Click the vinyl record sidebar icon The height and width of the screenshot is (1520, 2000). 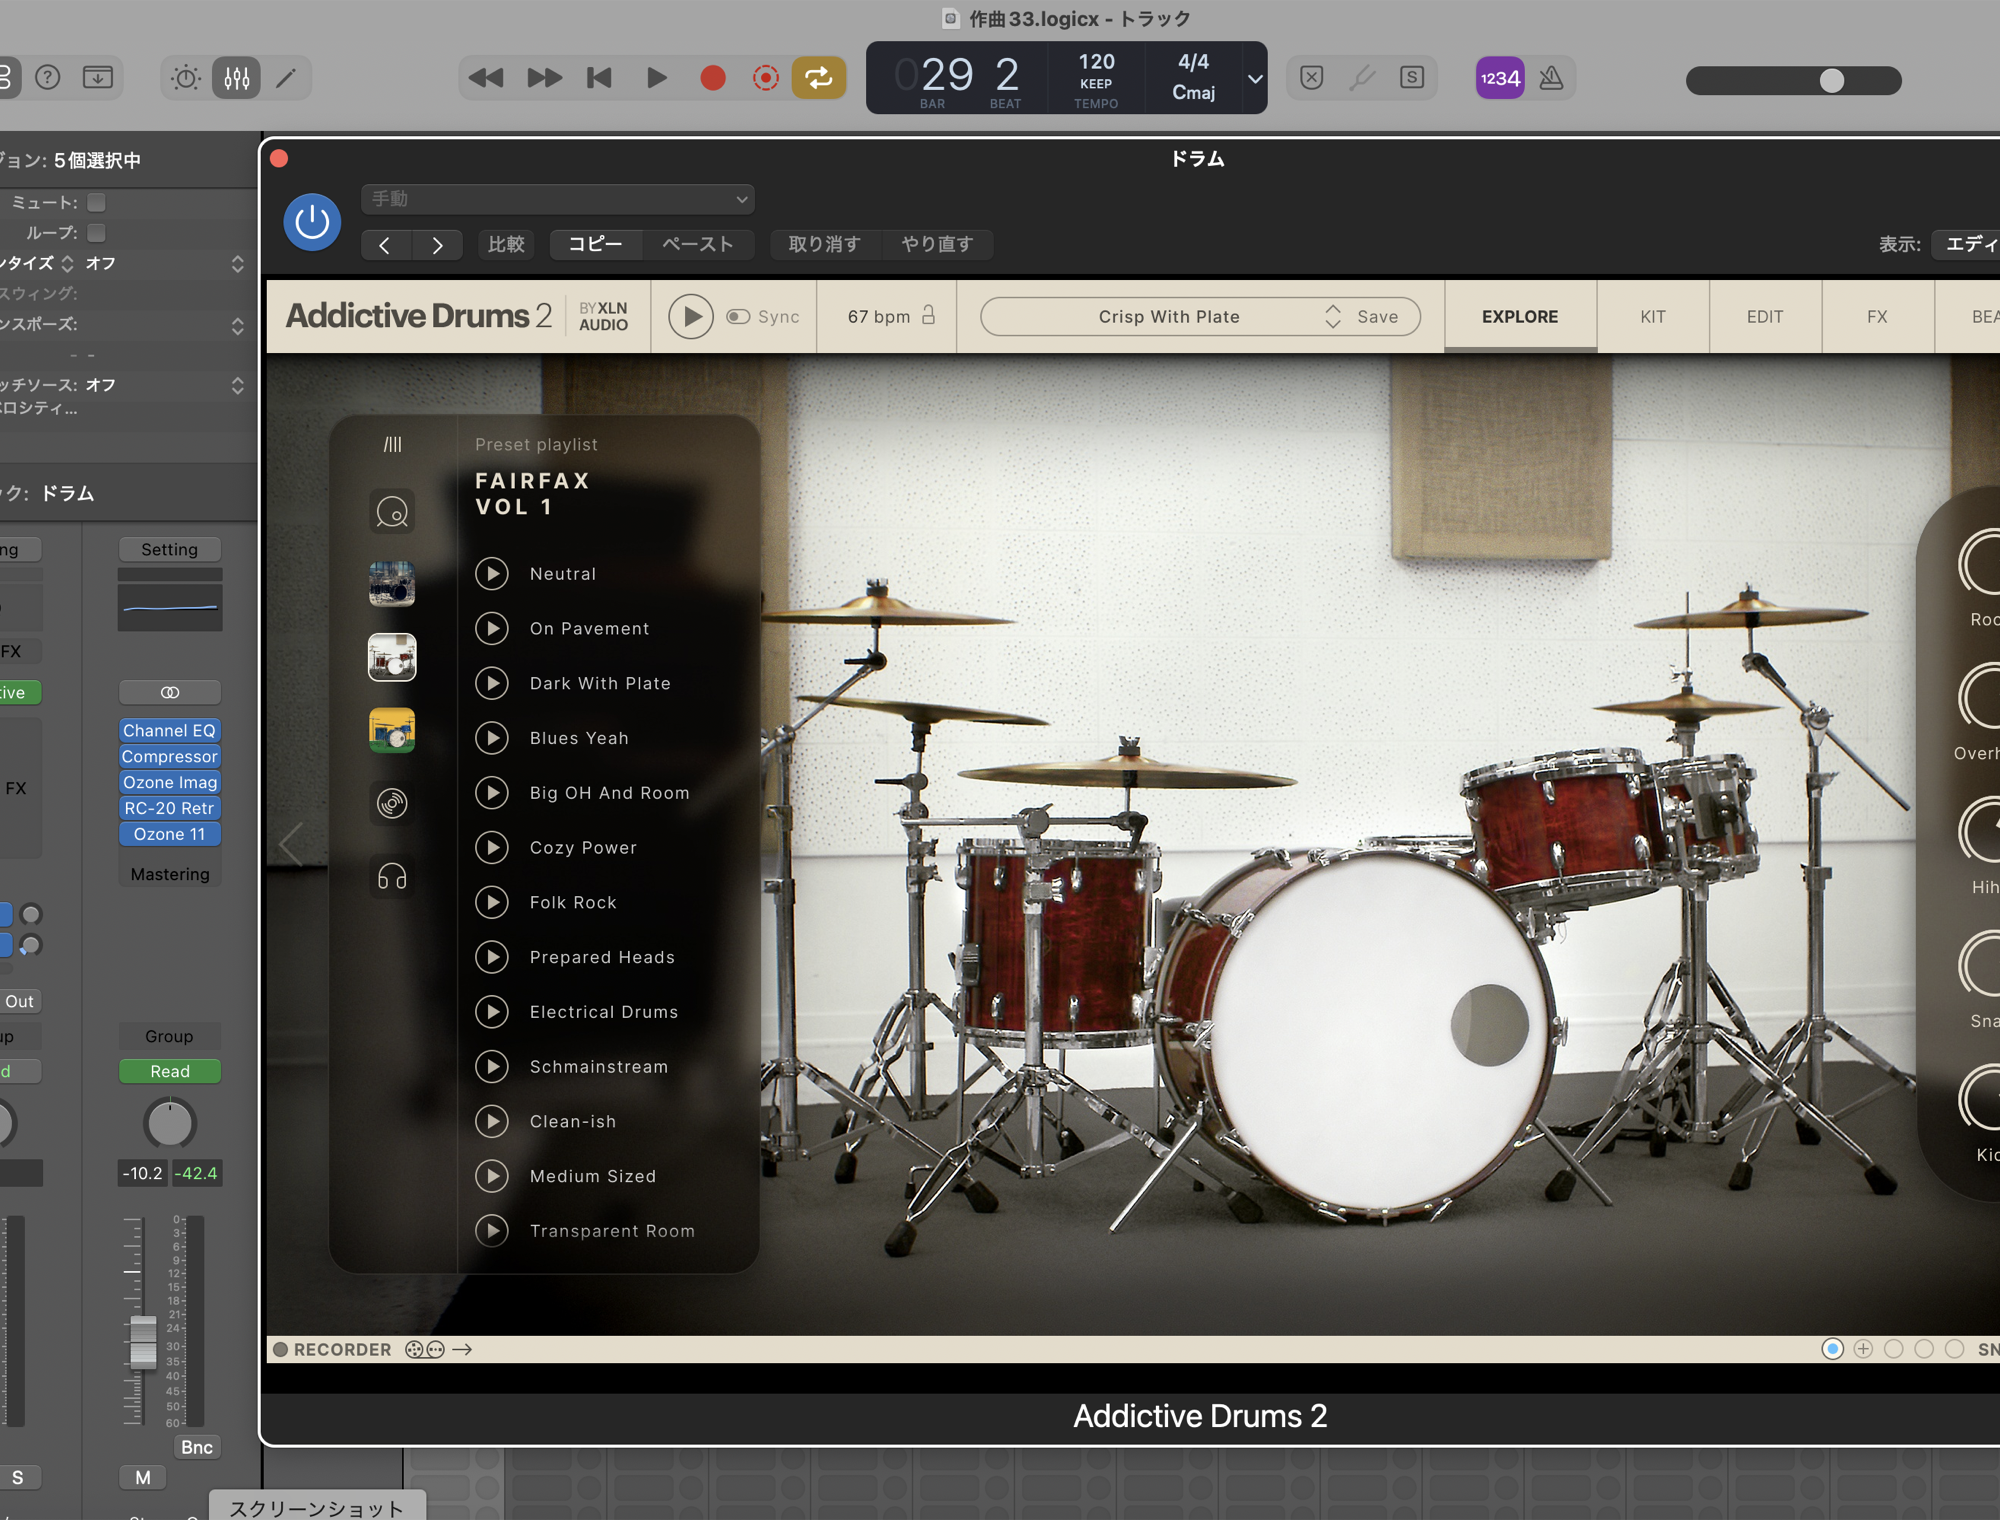[x=392, y=803]
